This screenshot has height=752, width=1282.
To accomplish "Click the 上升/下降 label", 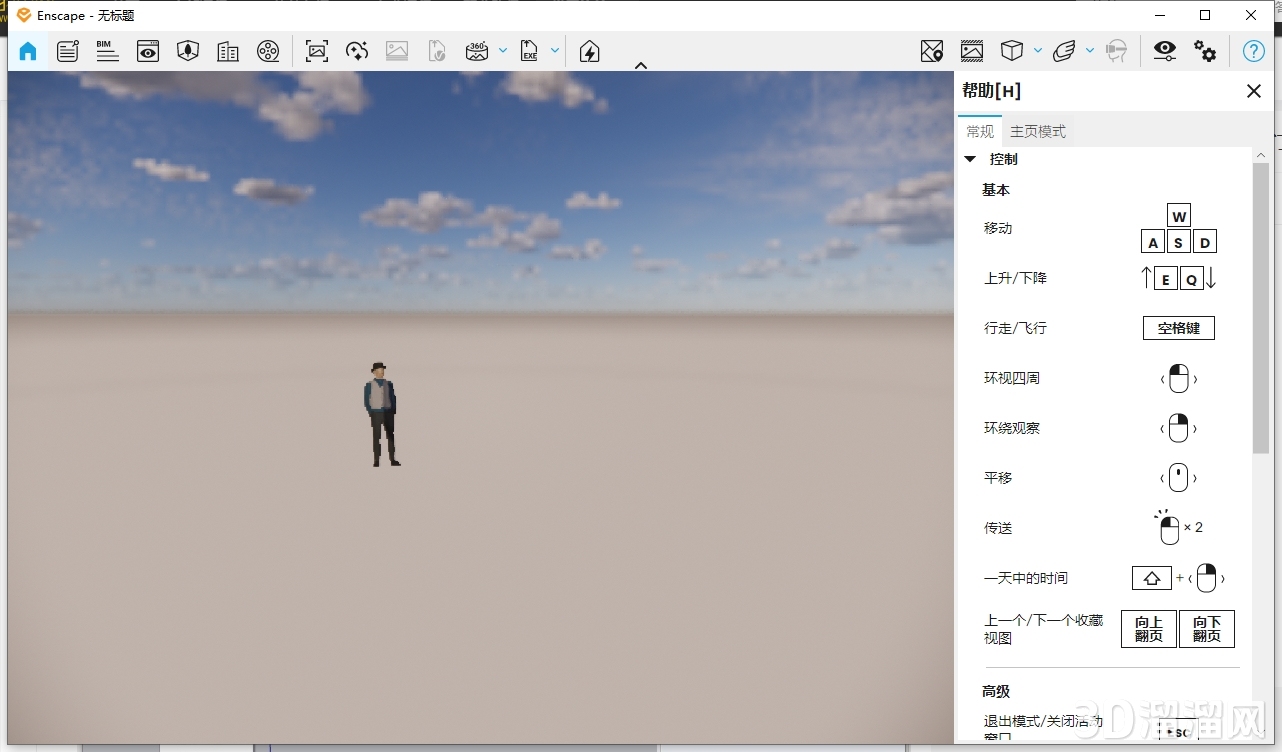I will click(1015, 278).
